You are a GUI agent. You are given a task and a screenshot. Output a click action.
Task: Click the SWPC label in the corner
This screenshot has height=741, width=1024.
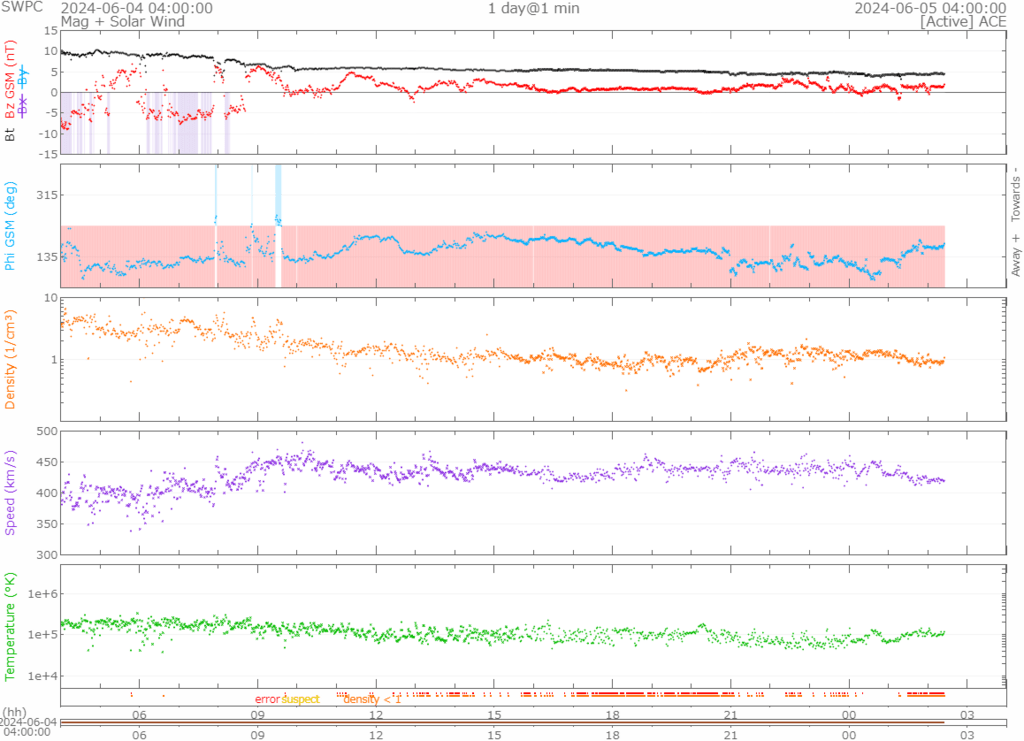[x=22, y=8]
